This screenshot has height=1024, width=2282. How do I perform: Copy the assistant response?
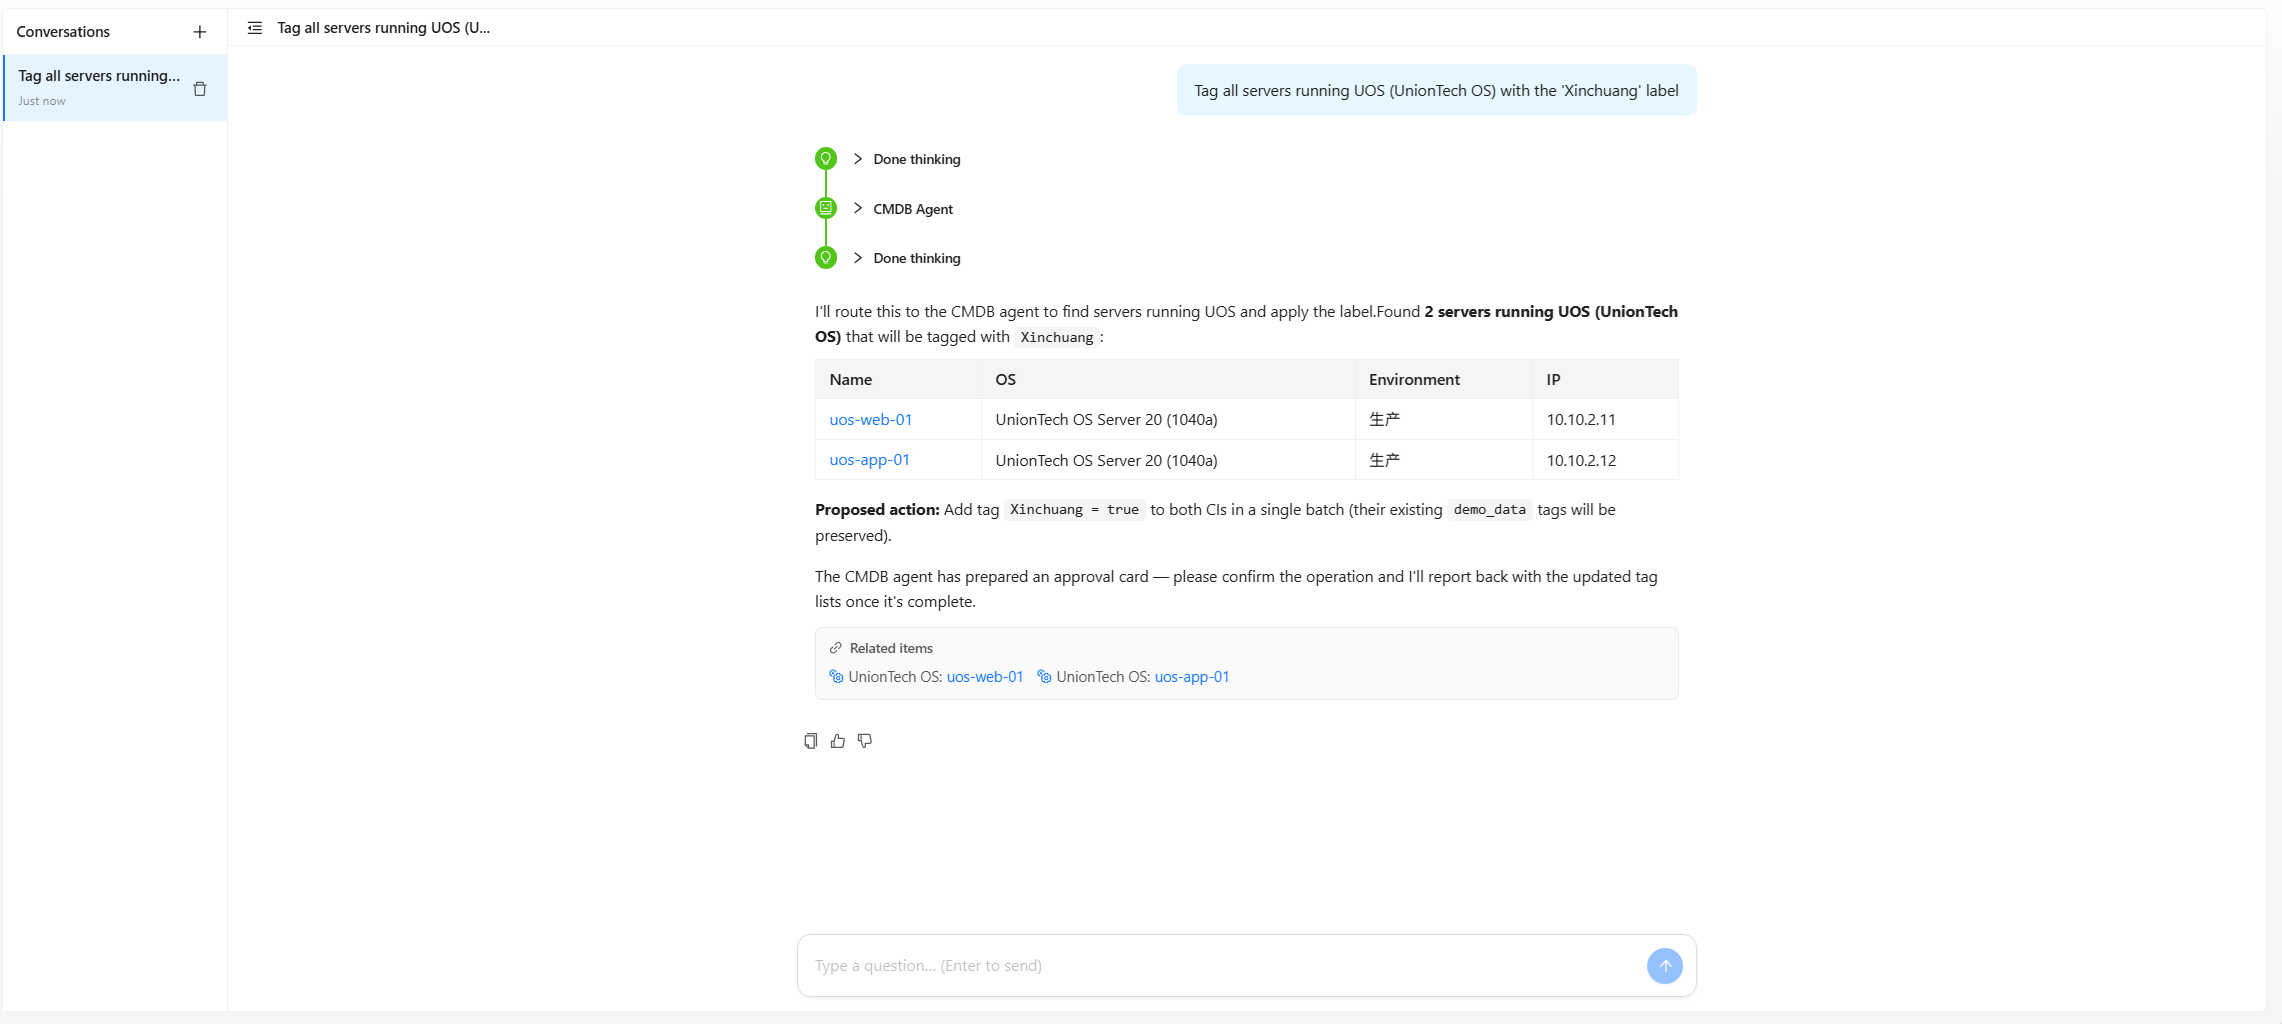[x=811, y=741]
